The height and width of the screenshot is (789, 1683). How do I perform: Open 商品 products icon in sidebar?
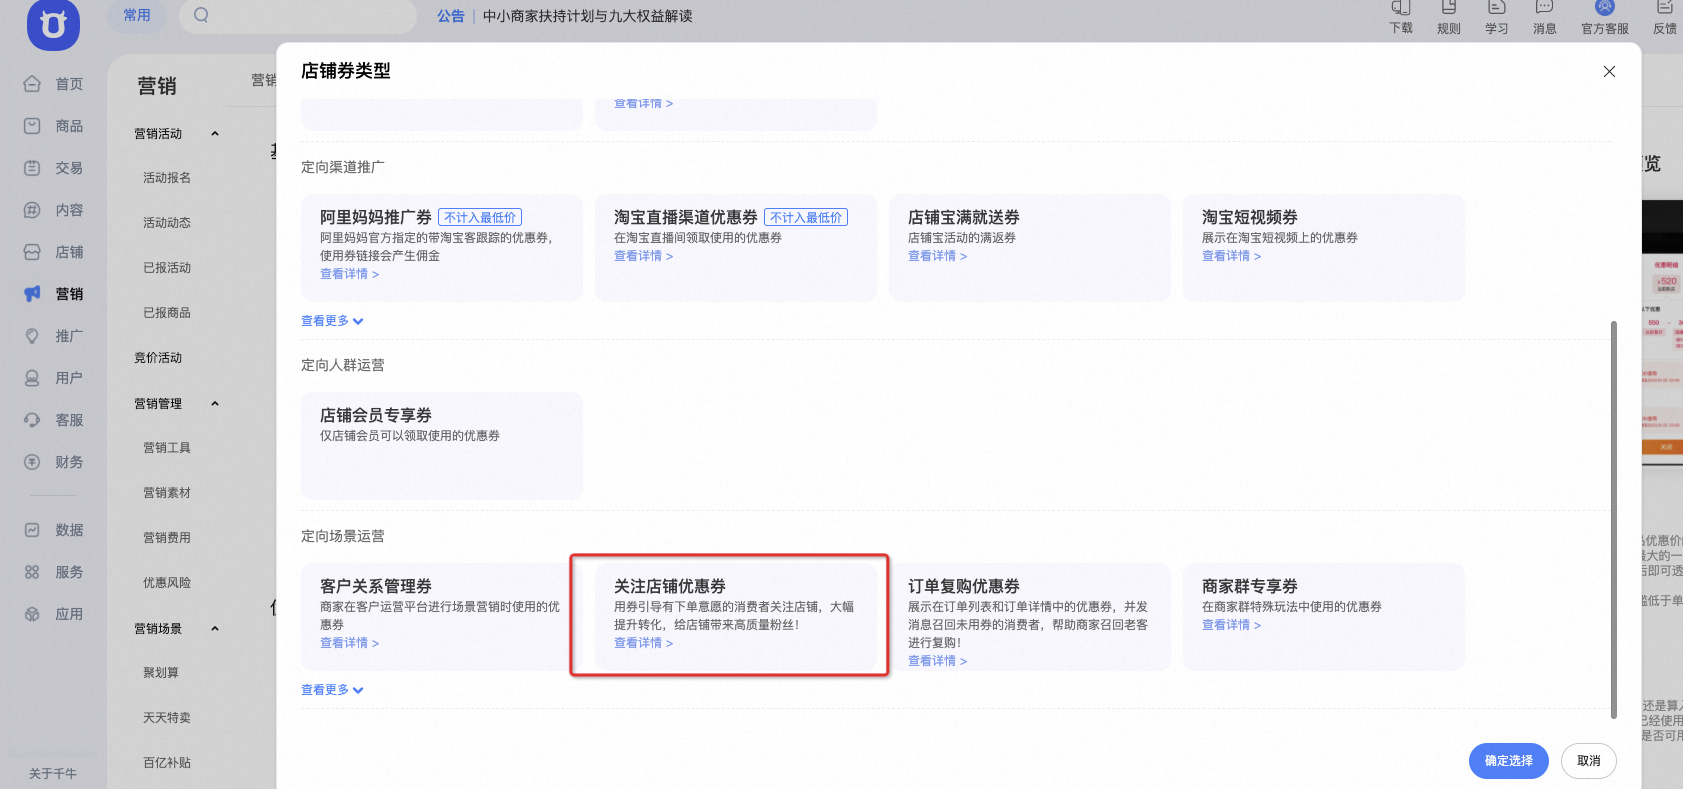pyautogui.click(x=32, y=126)
